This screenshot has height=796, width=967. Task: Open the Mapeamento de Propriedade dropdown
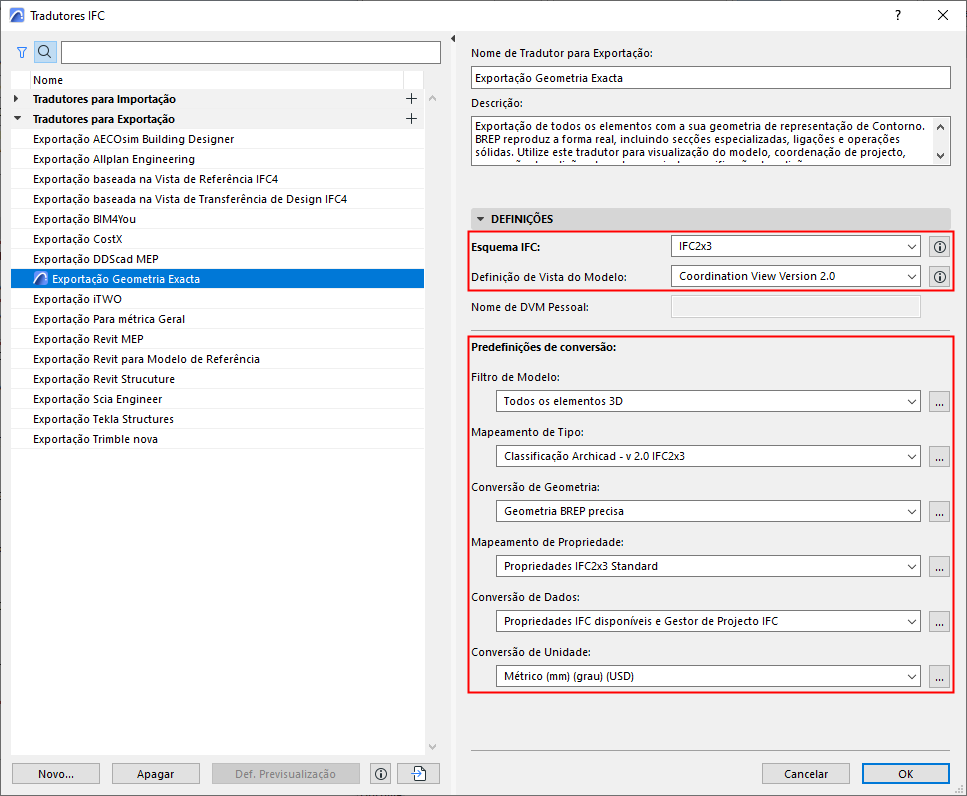coord(708,566)
